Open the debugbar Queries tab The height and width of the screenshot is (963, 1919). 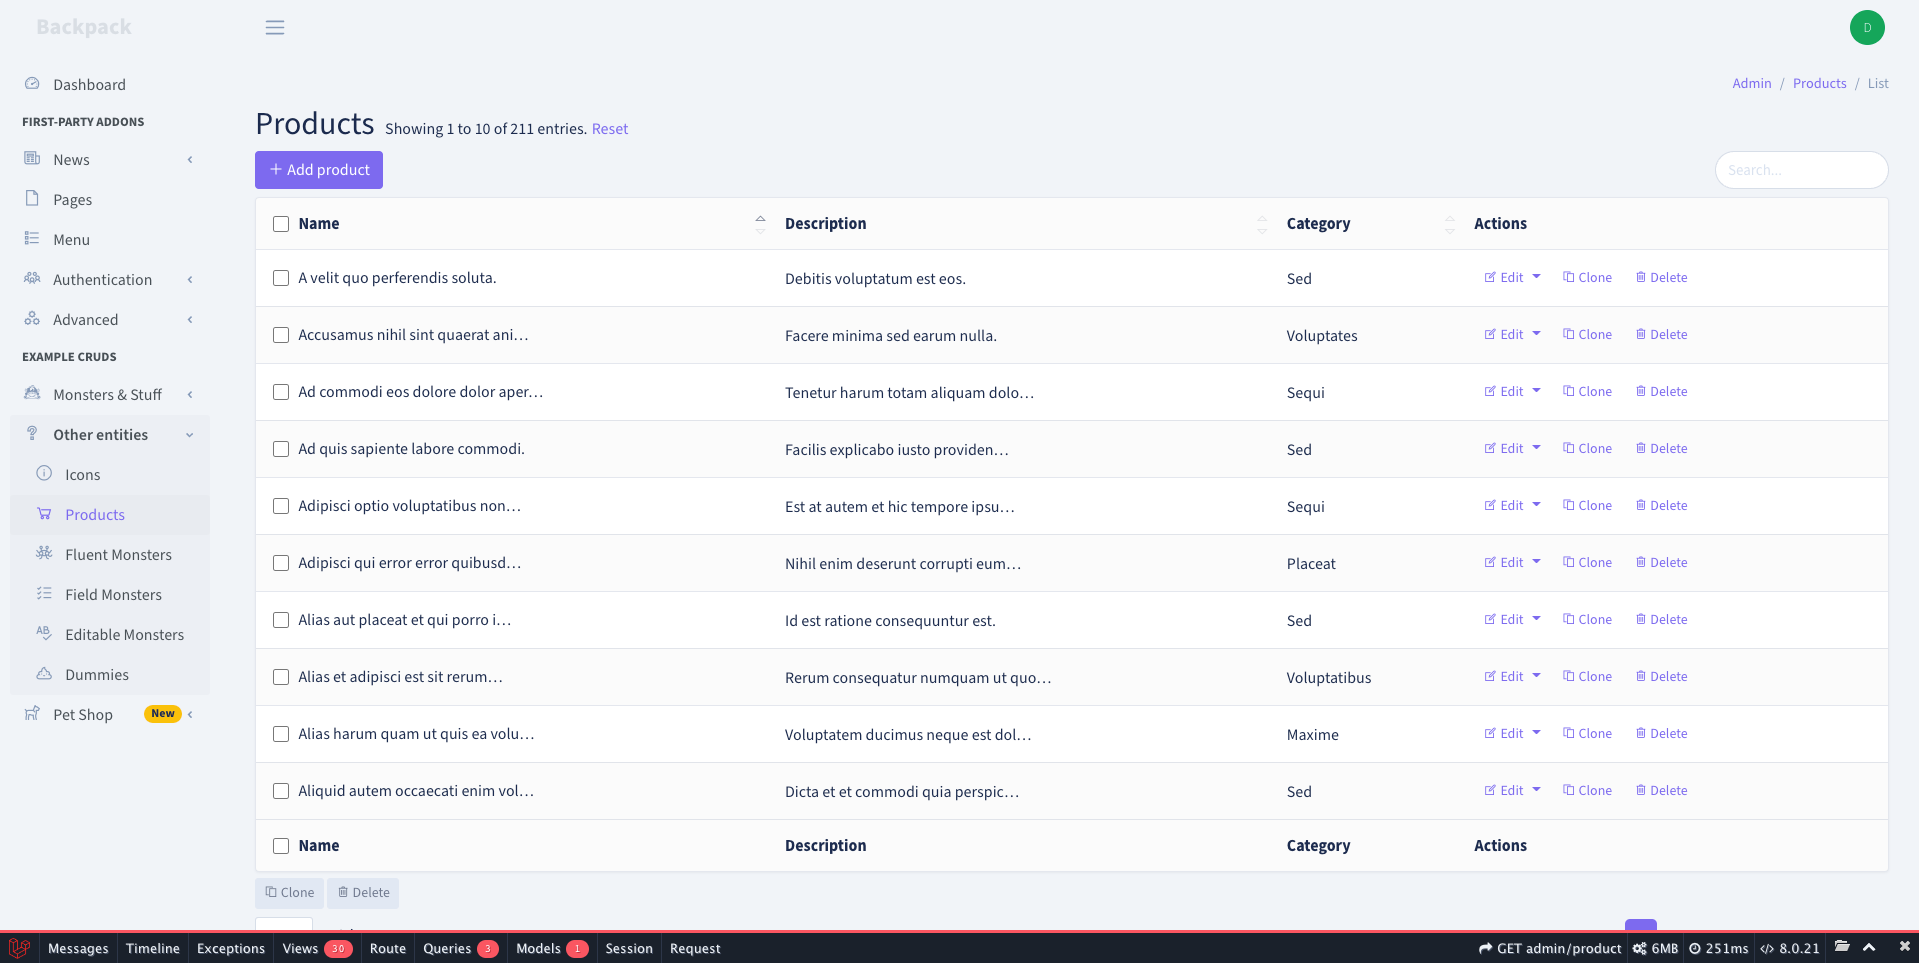[x=460, y=948]
